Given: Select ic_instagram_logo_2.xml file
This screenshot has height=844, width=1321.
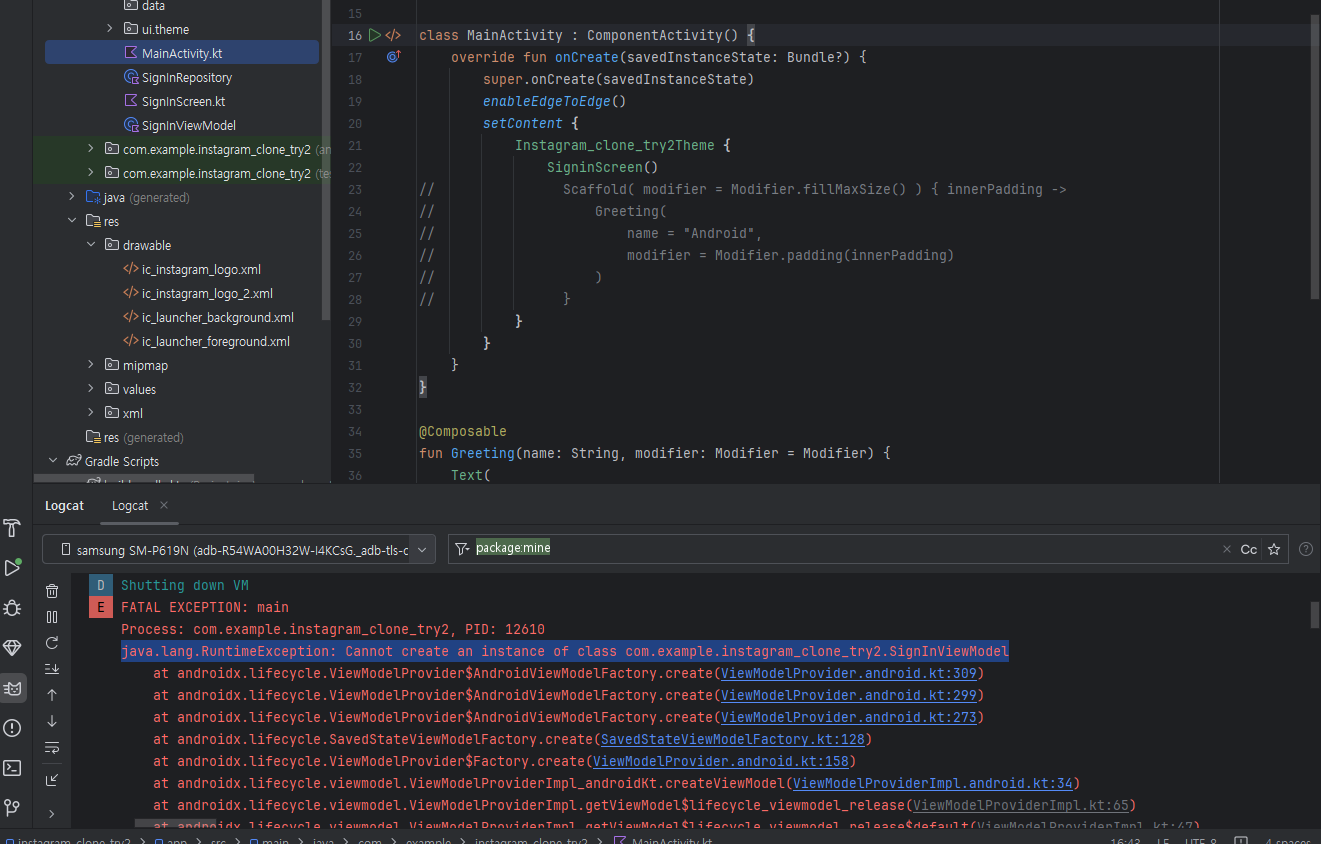Looking at the screenshot, I should coord(207,293).
